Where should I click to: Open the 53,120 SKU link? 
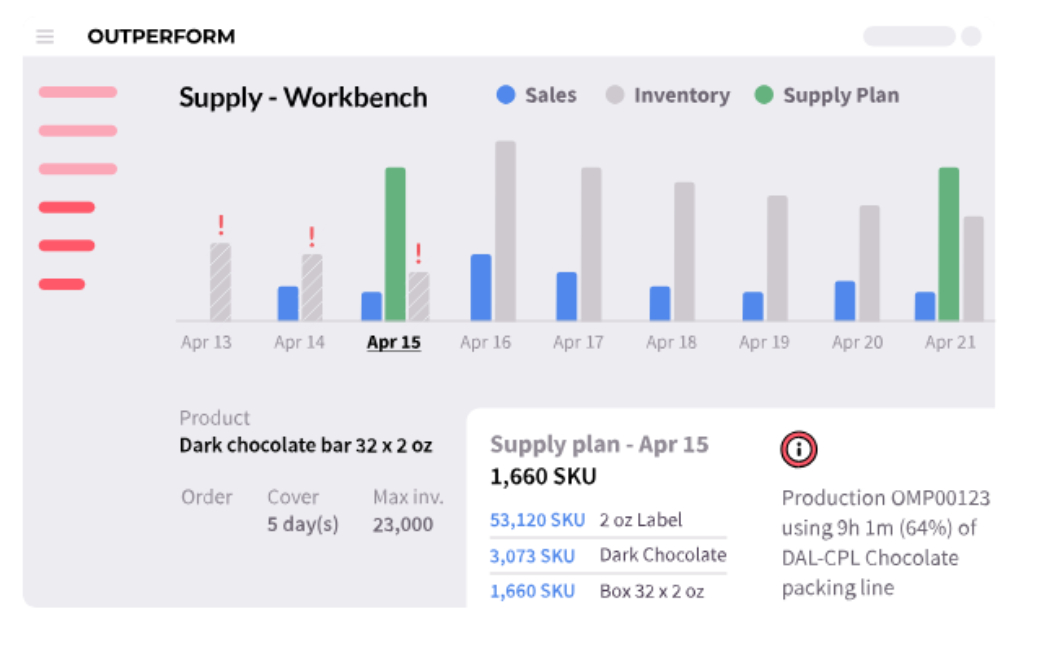click(537, 520)
